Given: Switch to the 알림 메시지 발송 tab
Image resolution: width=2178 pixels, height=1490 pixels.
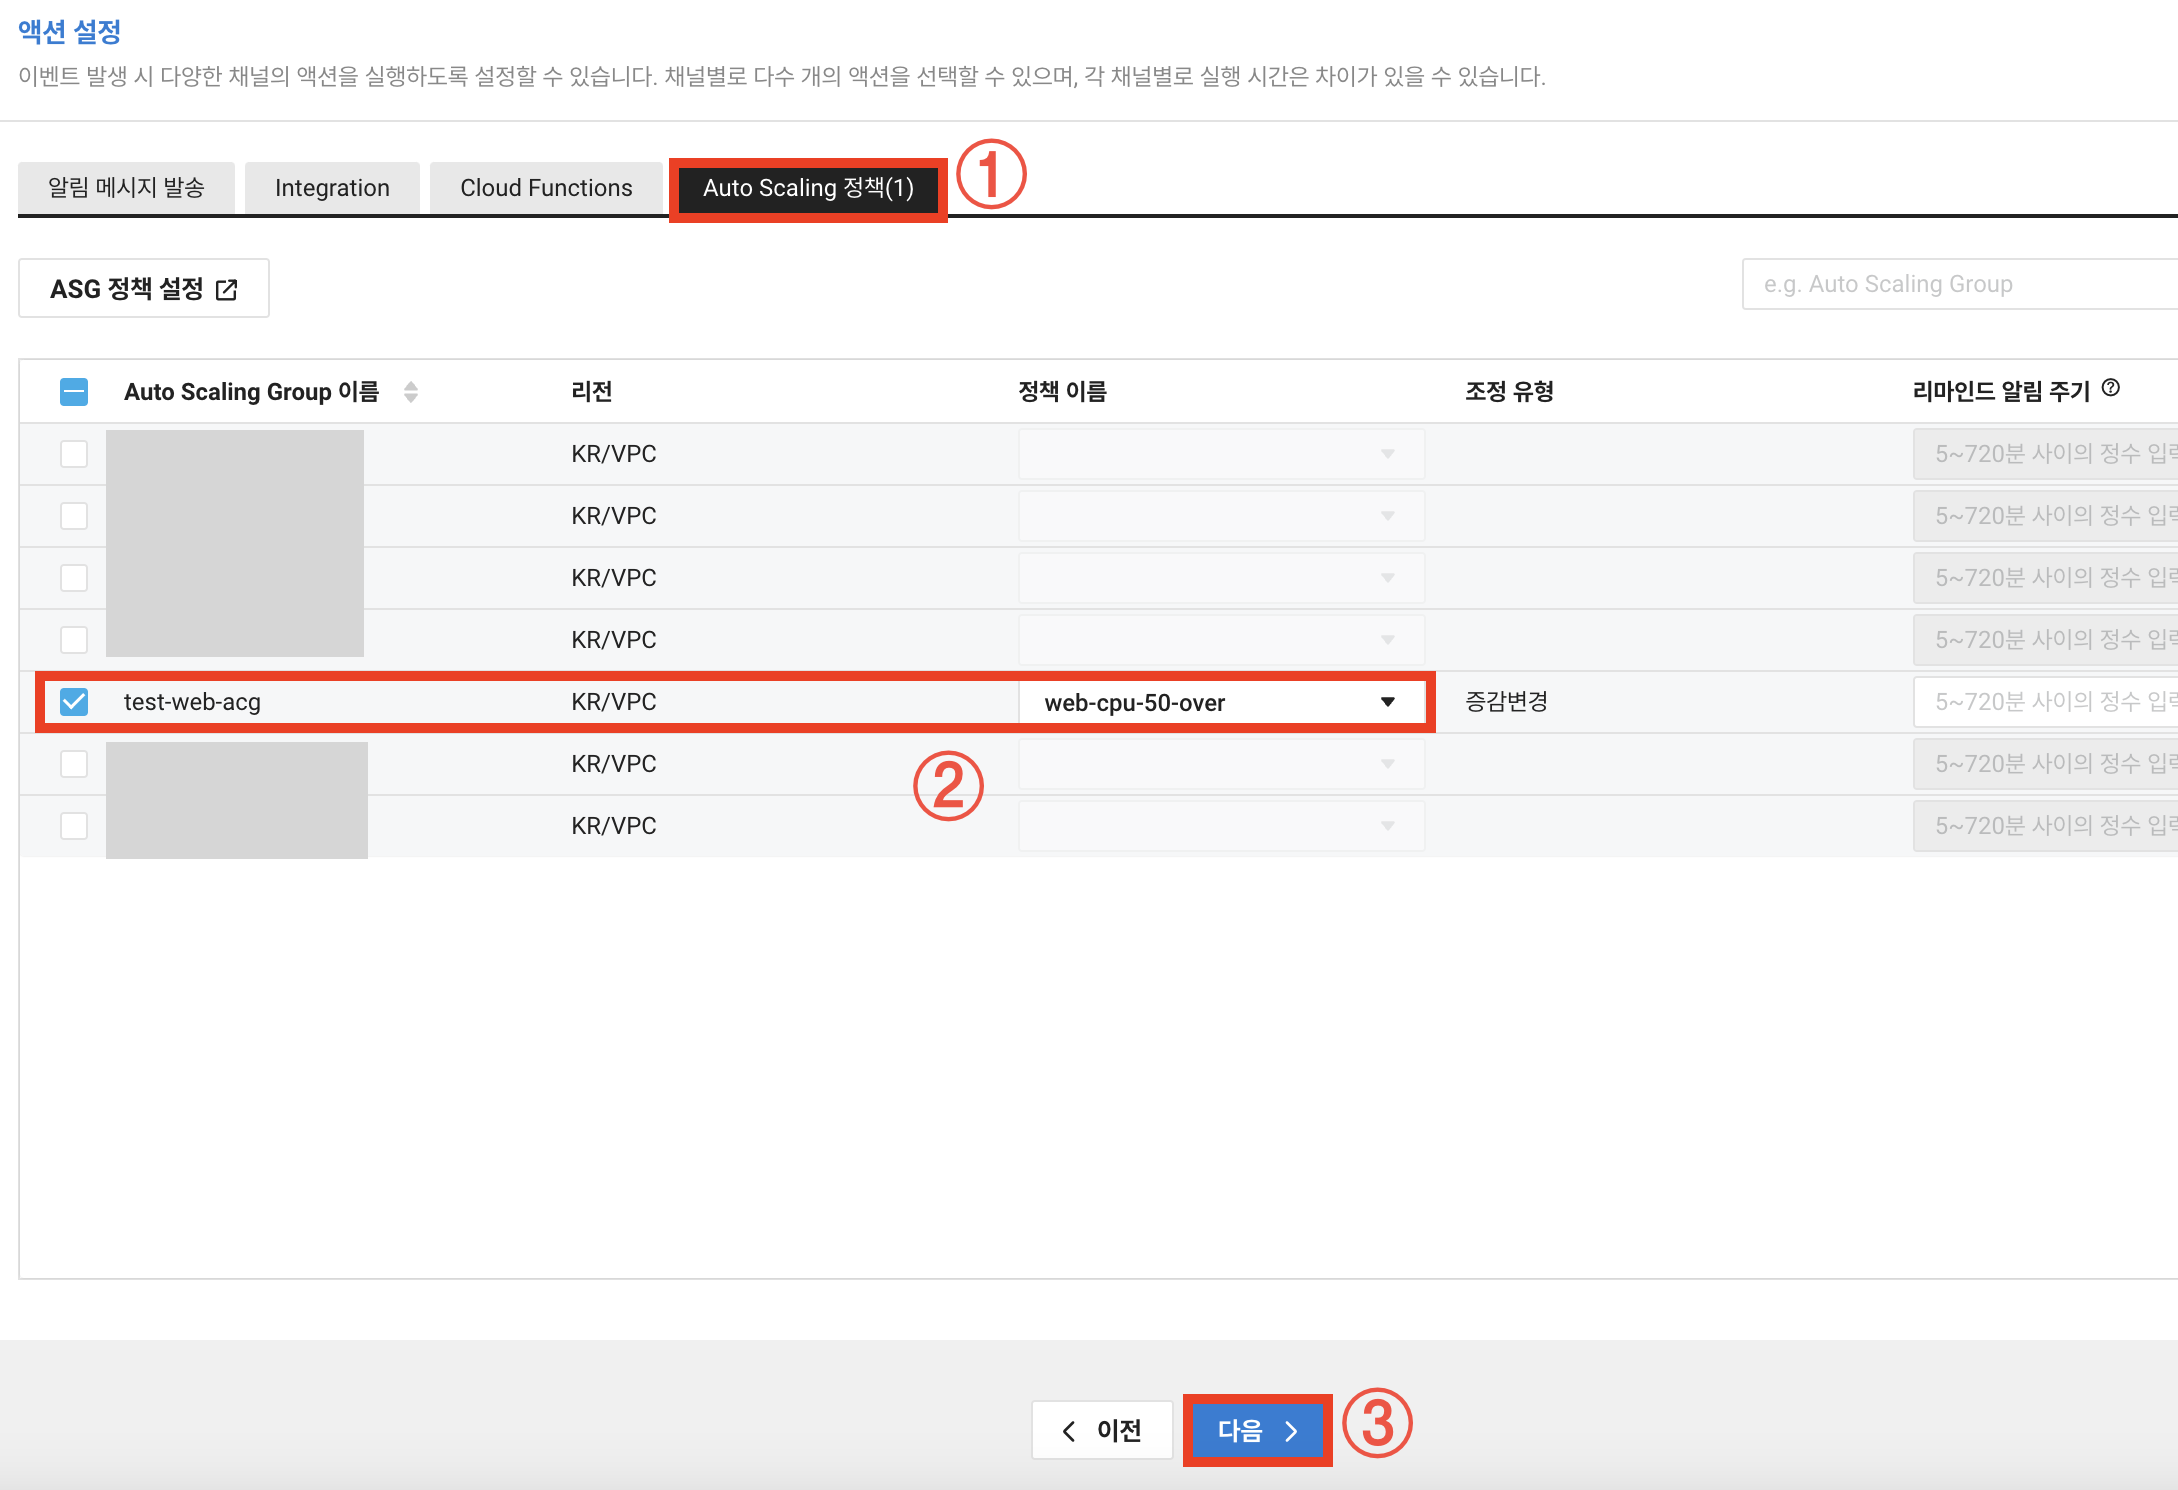Looking at the screenshot, I should (126, 188).
